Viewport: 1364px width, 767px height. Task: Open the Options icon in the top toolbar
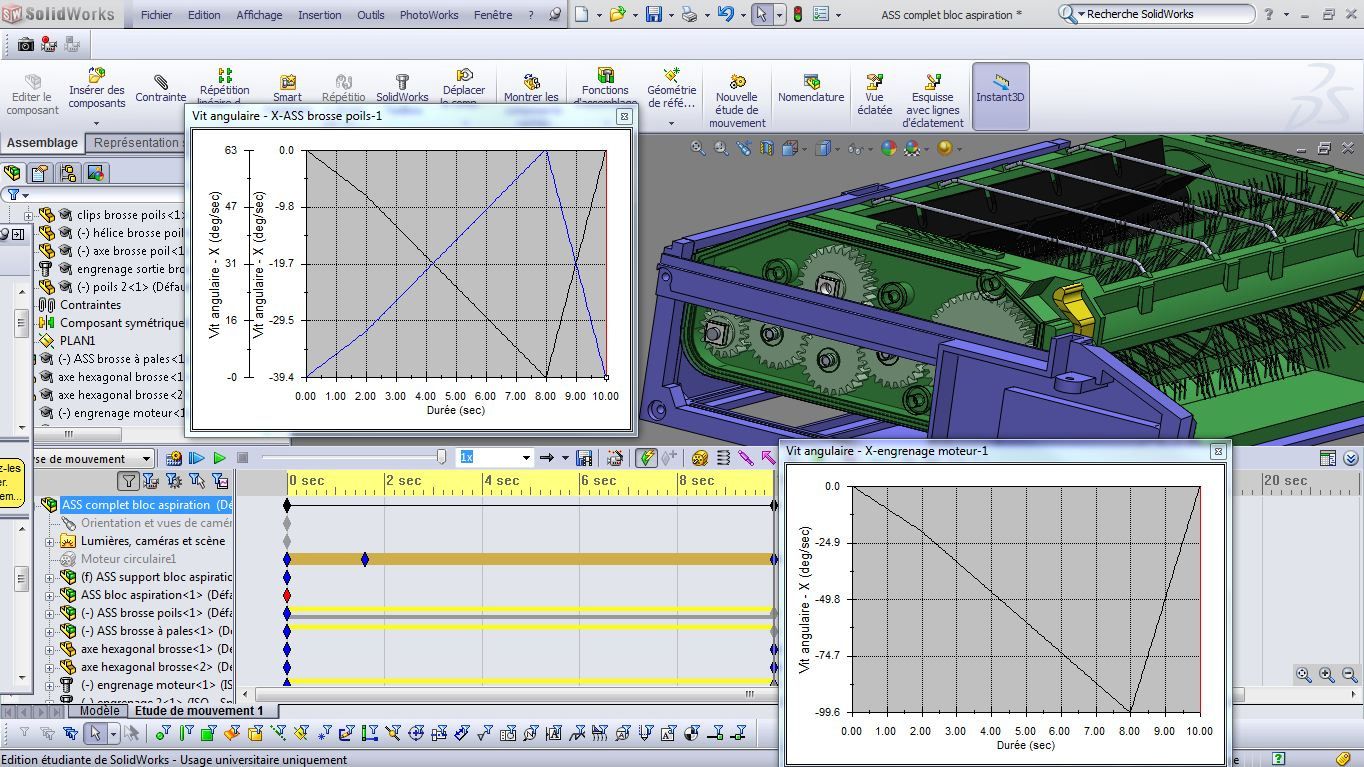[820, 14]
